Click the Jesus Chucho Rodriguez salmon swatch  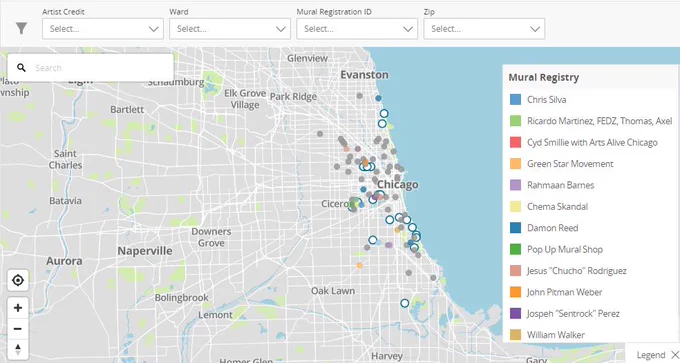click(515, 271)
